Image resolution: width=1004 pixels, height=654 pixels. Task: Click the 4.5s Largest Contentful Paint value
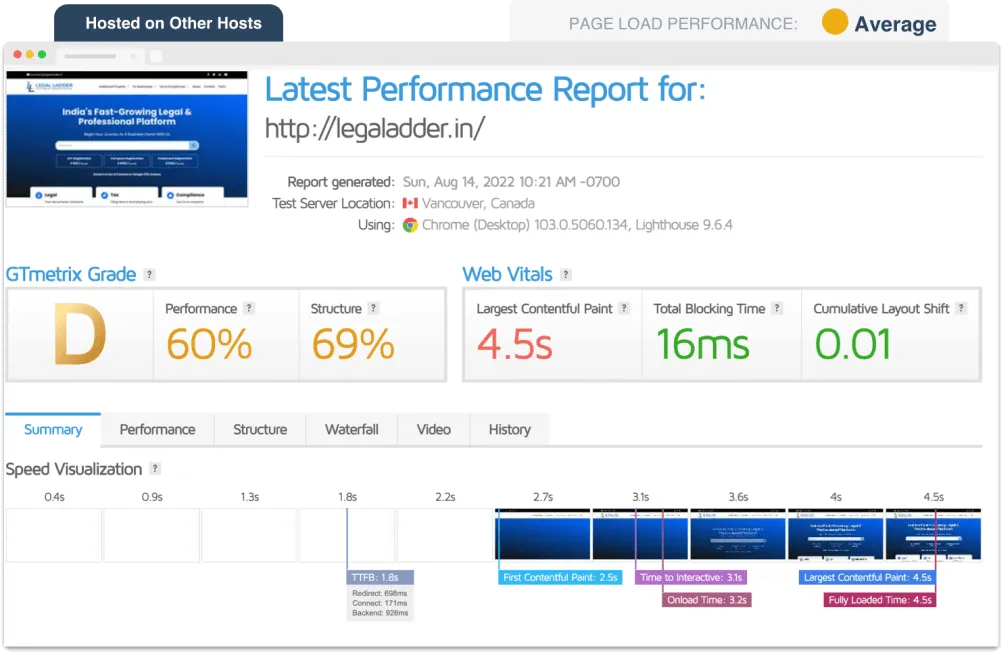pos(515,345)
